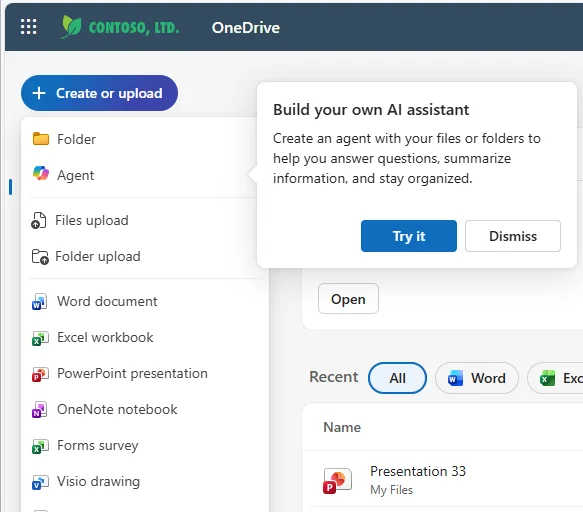This screenshot has width=583, height=512.
Task: Open the app launcher waffle grid
Action: tap(29, 27)
